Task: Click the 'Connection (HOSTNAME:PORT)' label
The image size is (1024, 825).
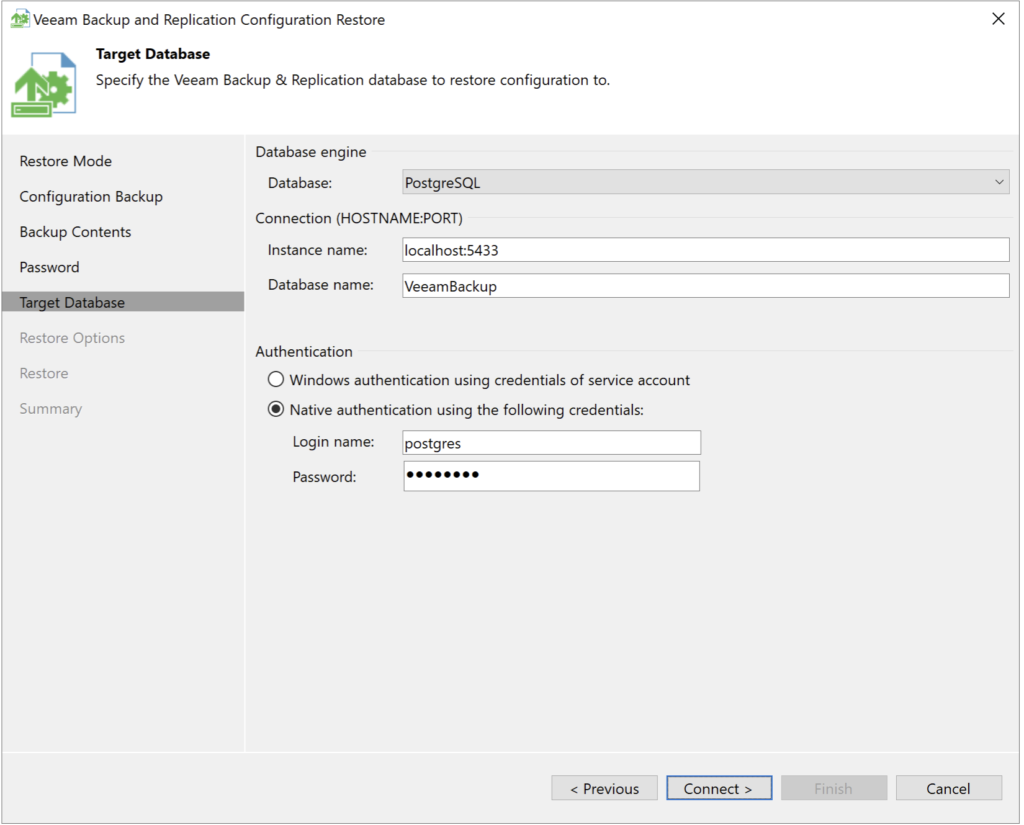Action: click(x=359, y=218)
